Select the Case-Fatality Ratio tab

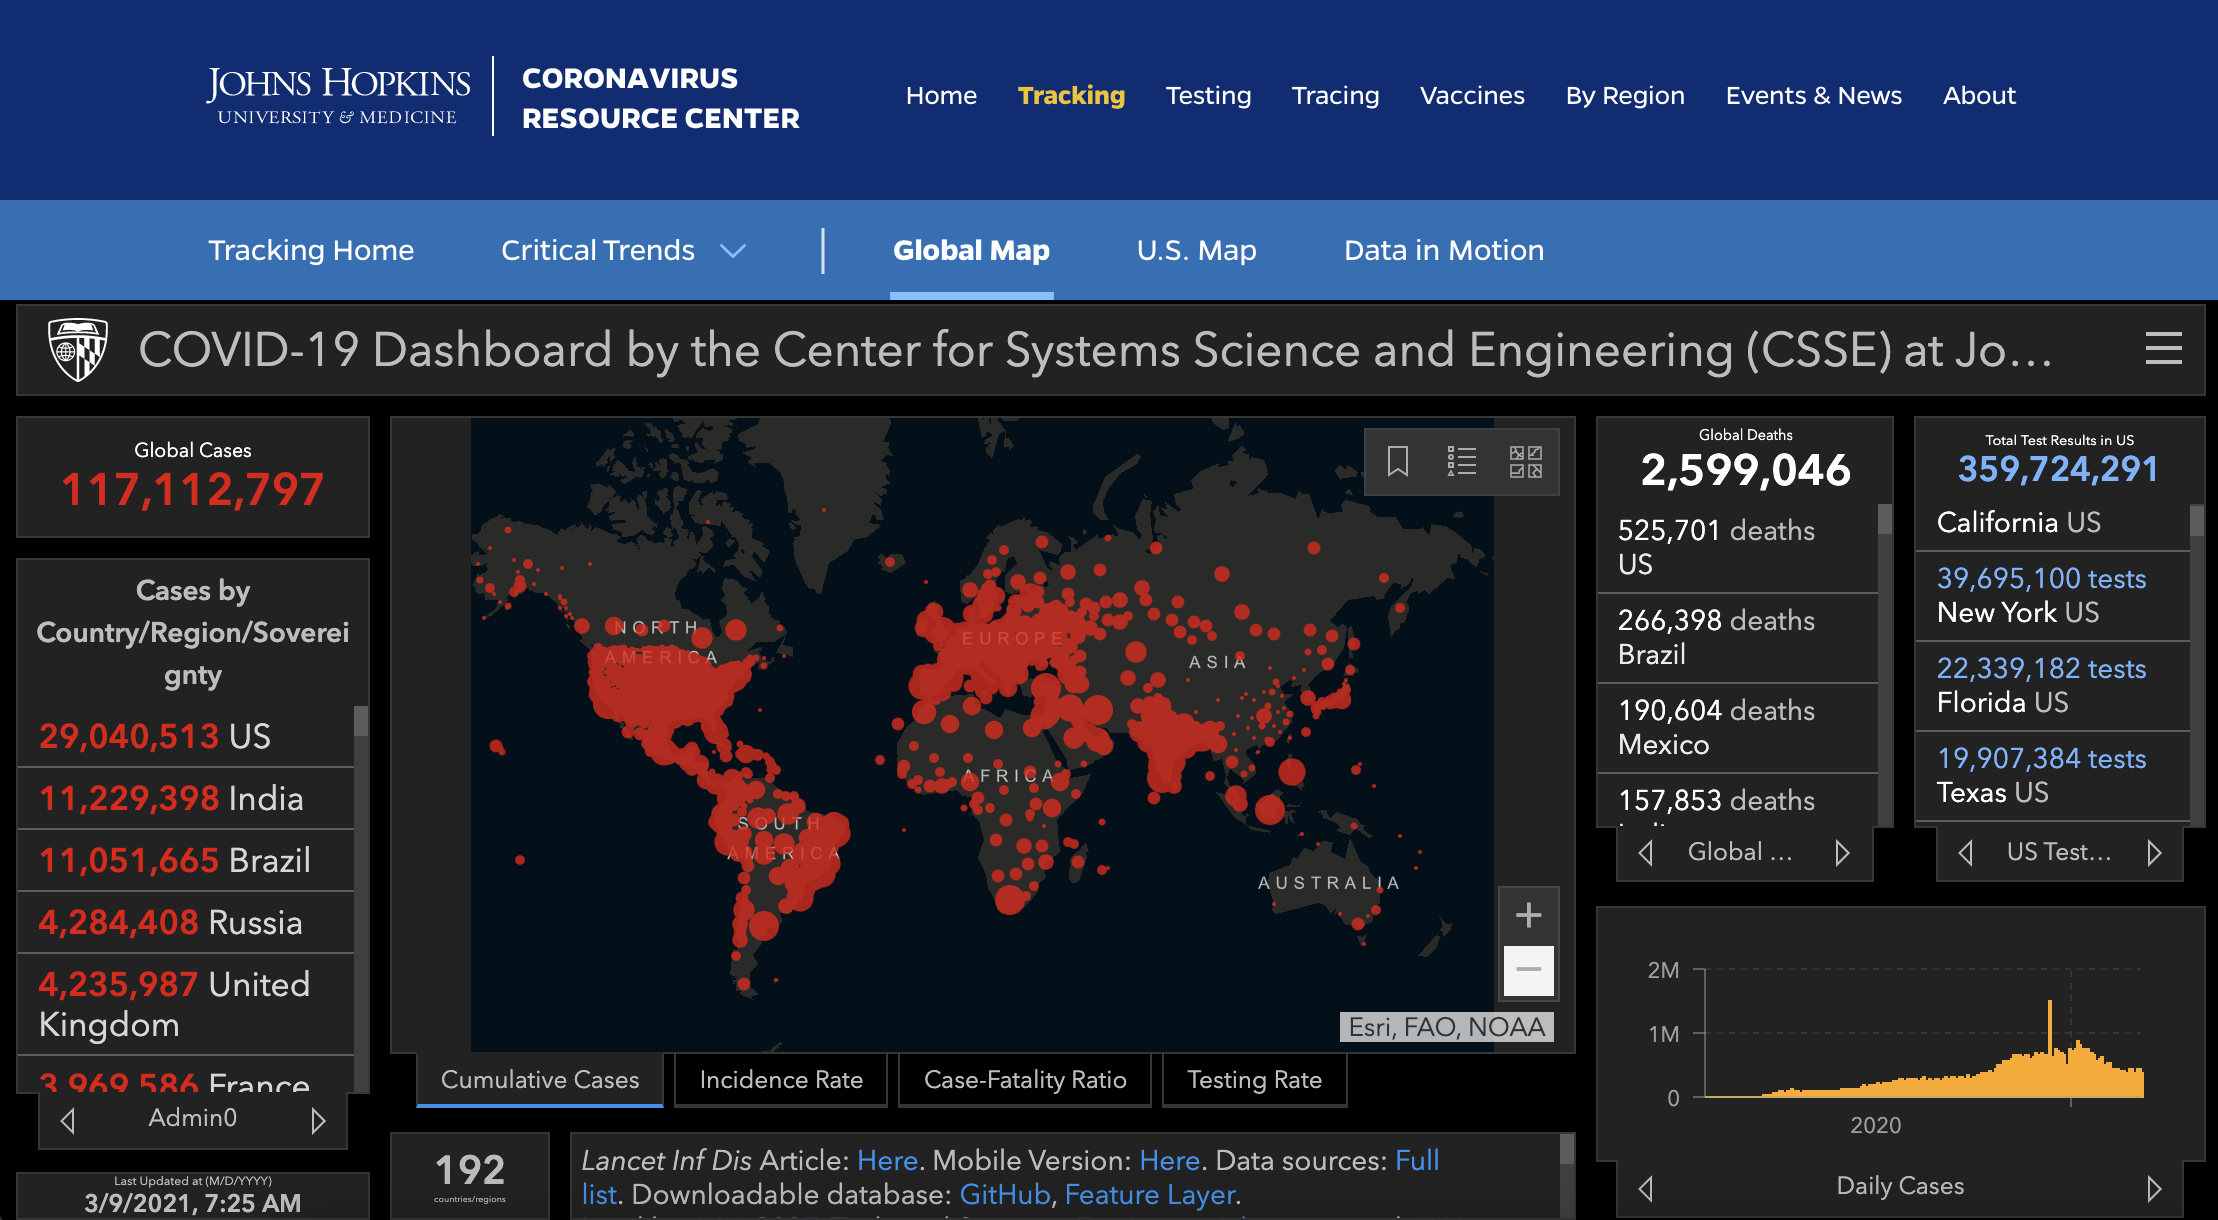(x=1024, y=1080)
